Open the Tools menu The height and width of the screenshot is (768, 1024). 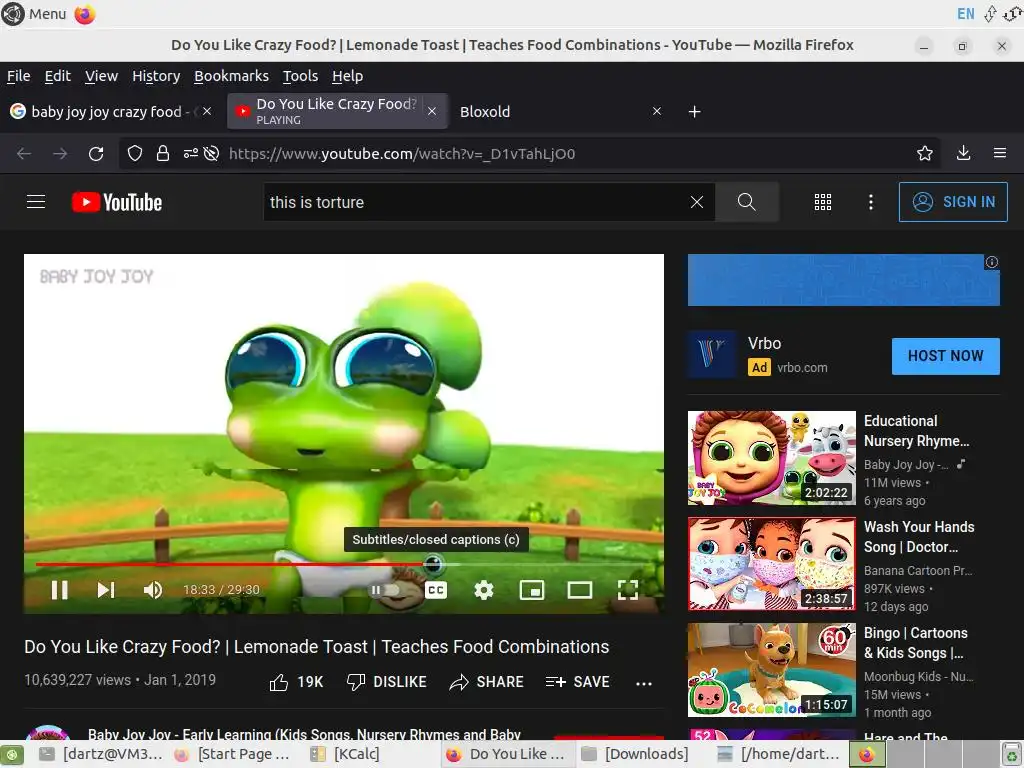(300, 76)
